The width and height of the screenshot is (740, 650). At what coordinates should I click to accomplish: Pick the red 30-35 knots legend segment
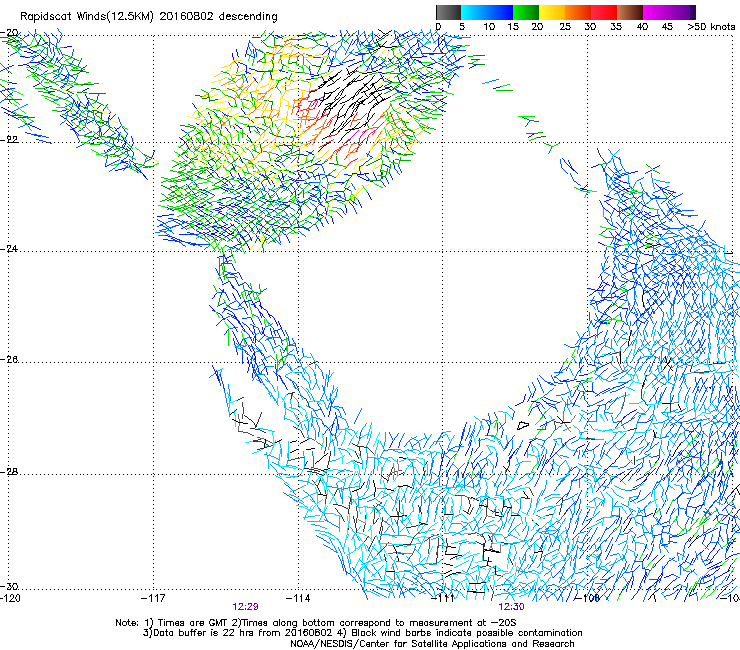604,12
